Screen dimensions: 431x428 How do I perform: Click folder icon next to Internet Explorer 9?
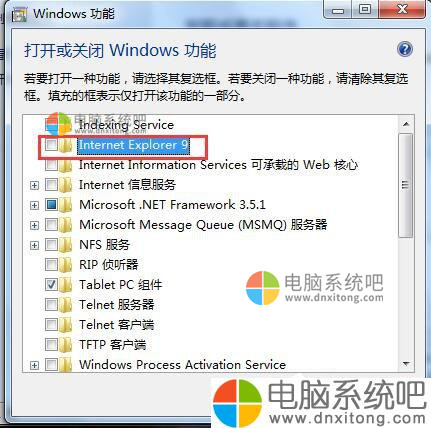click(66, 145)
